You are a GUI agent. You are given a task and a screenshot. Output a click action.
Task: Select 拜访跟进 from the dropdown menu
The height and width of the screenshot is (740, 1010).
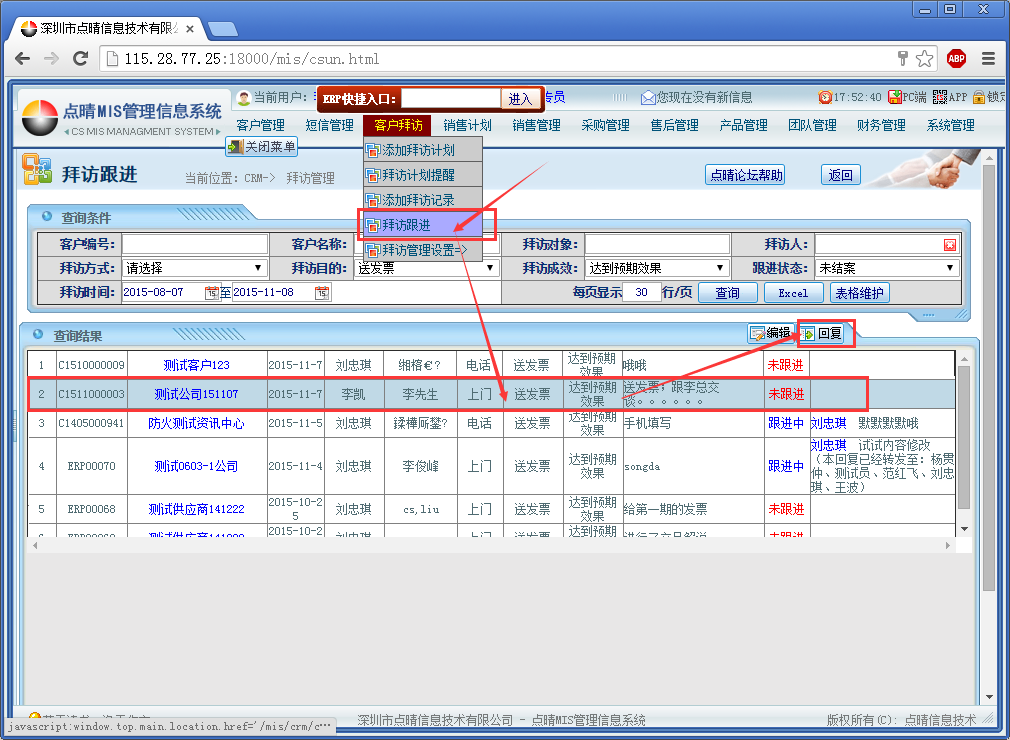pos(422,225)
